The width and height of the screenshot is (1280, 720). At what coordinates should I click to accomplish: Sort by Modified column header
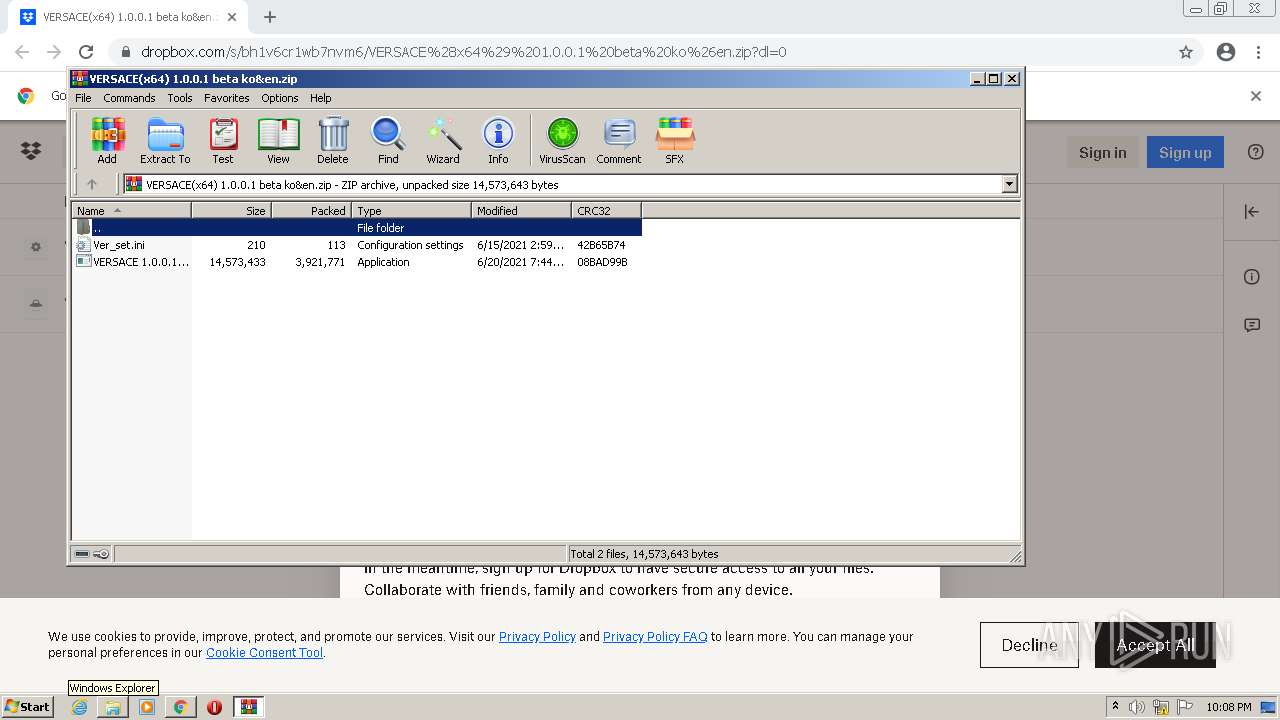[x=521, y=210]
